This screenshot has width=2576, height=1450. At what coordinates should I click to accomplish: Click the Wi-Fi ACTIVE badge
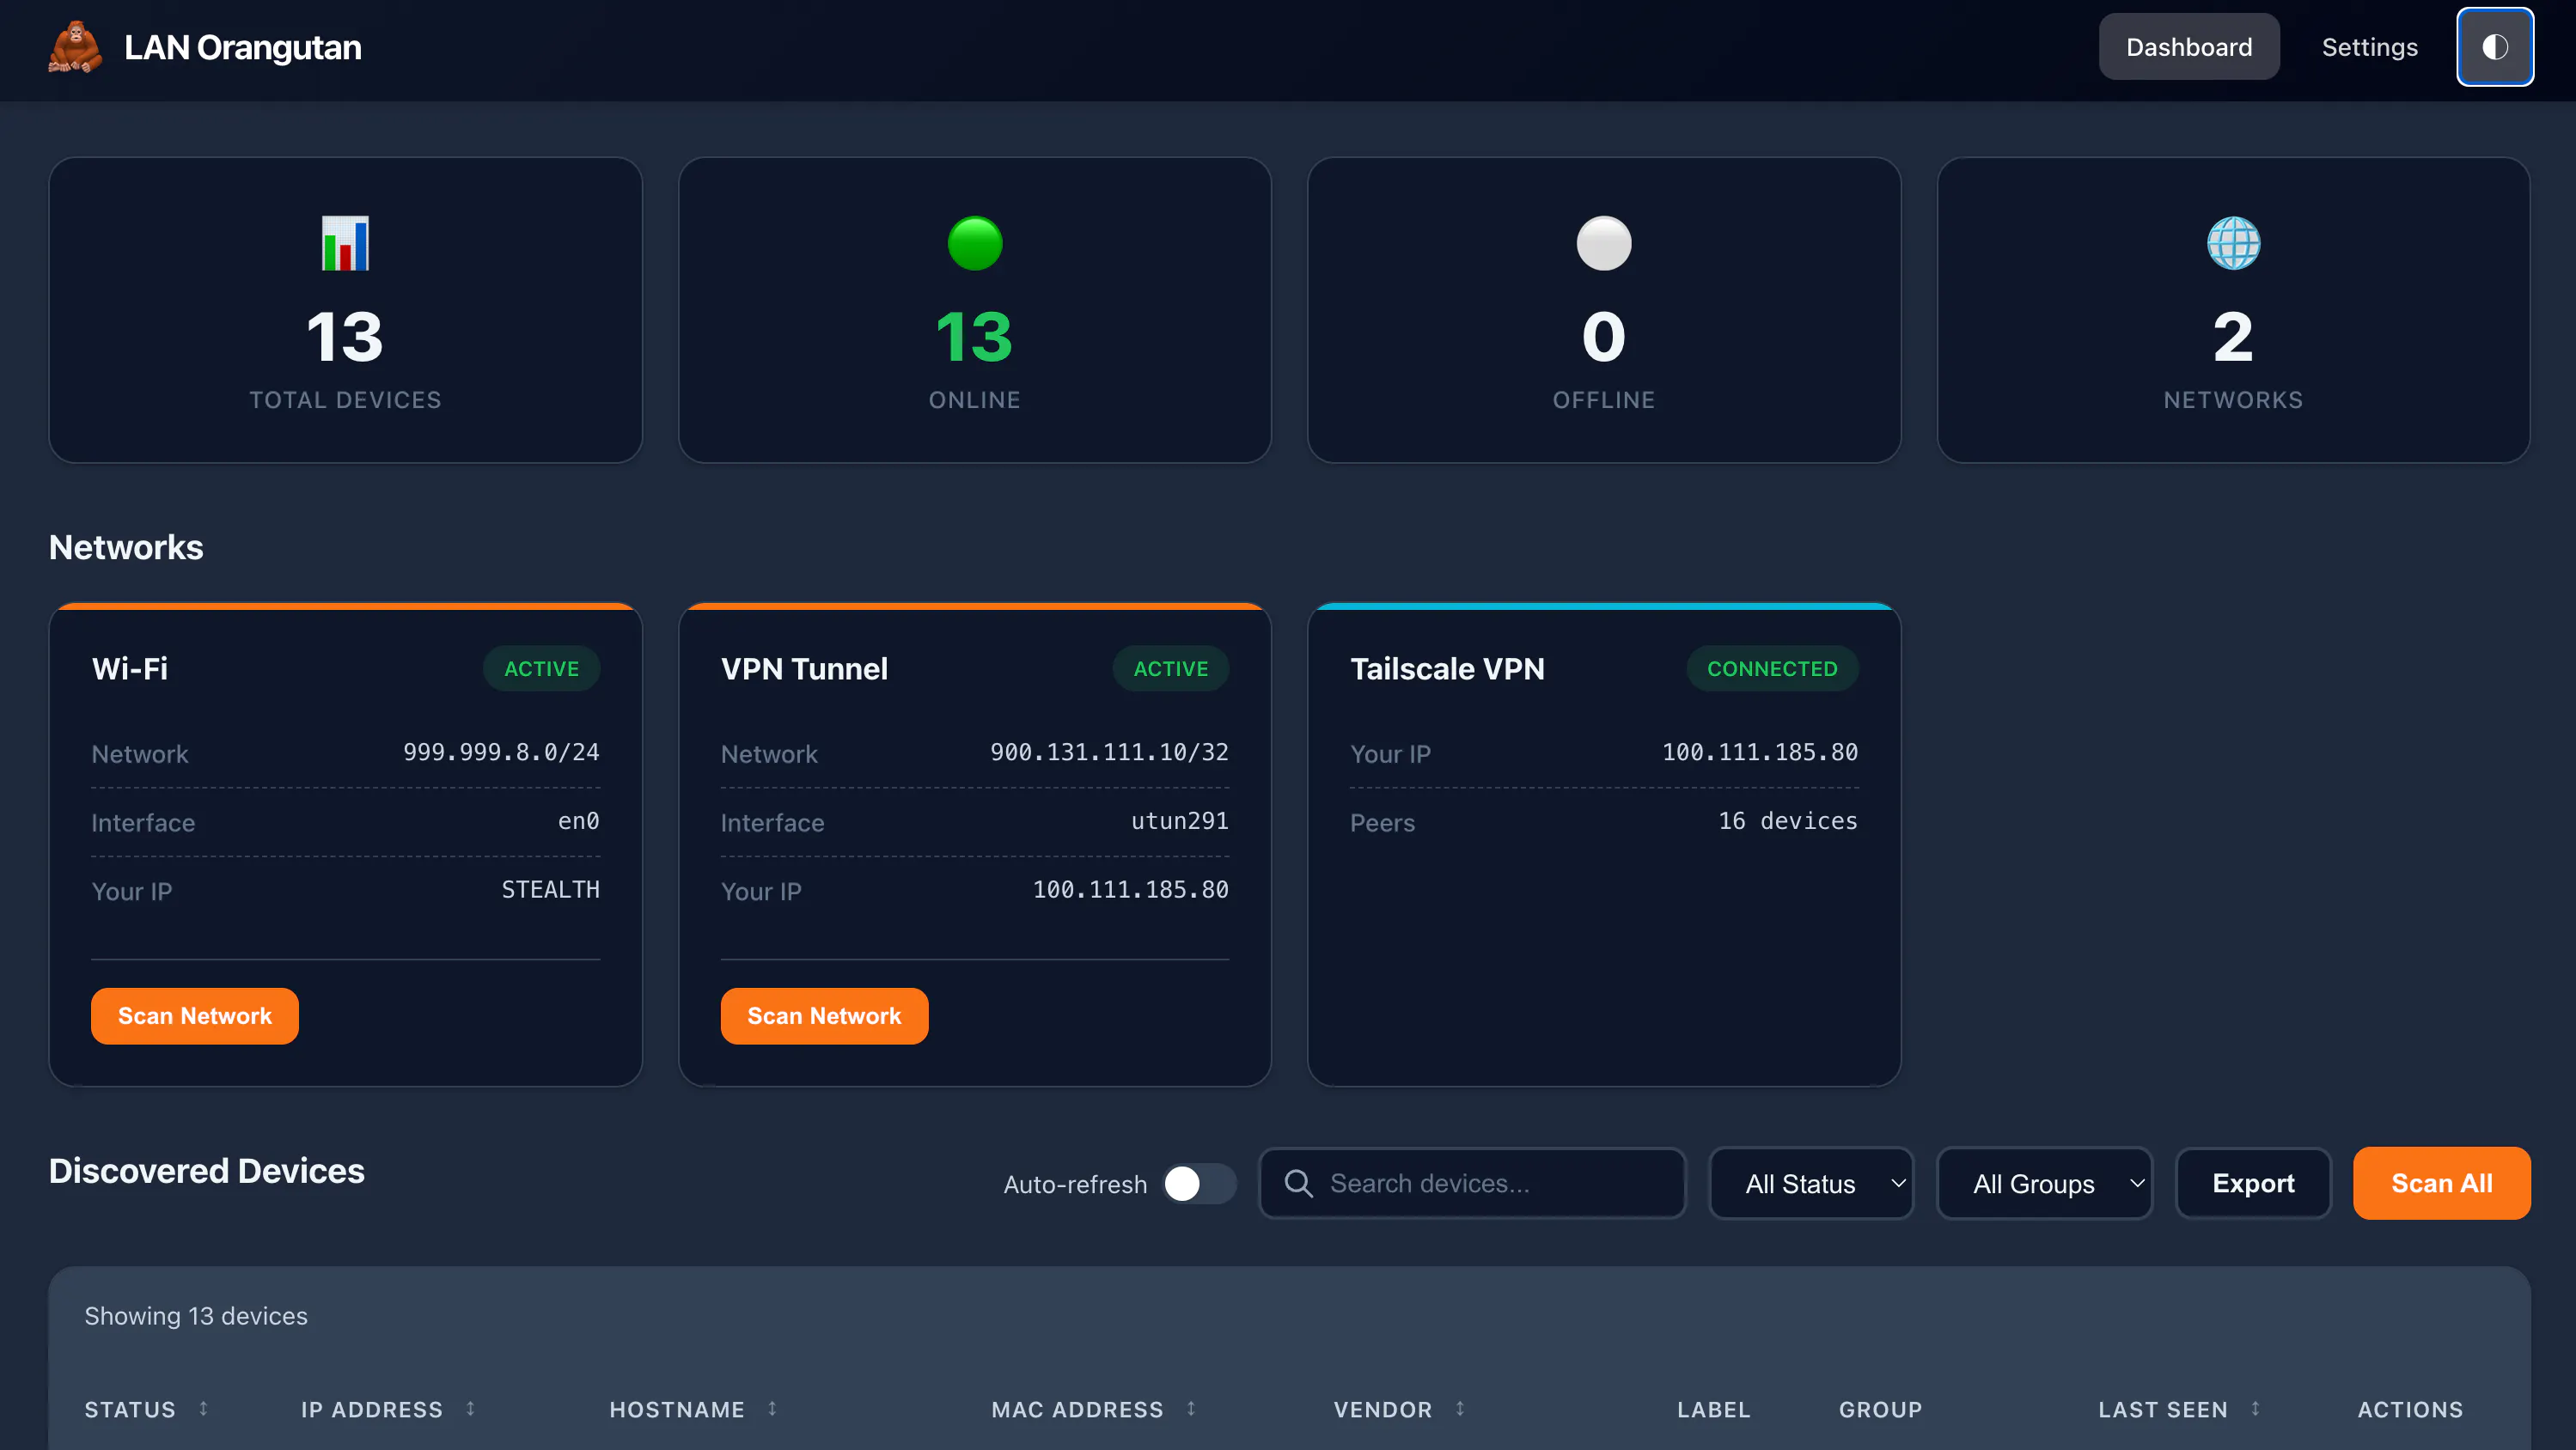541,668
